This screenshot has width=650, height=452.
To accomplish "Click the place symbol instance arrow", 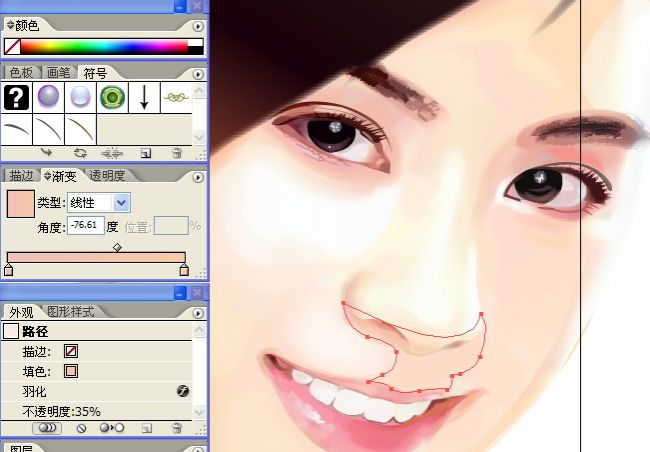I will click(46, 153).
